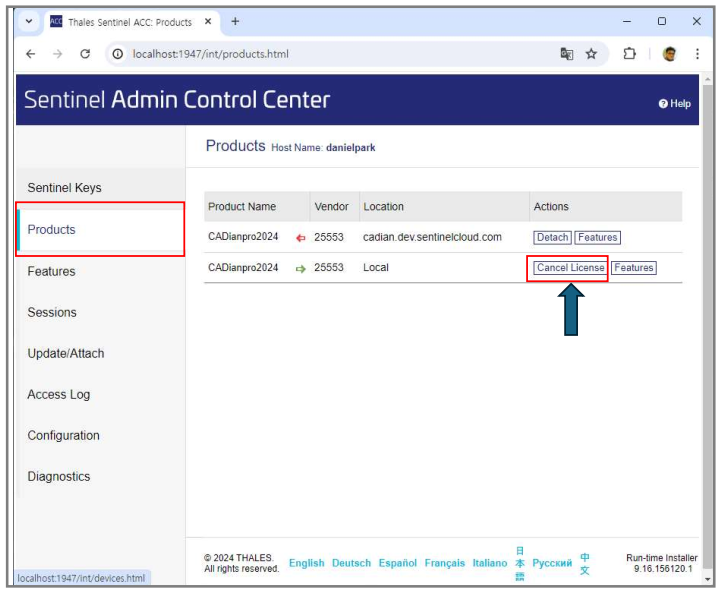Screen dimensions: 718x589
Task: Click the red left arrow icon
Action: 300,238
